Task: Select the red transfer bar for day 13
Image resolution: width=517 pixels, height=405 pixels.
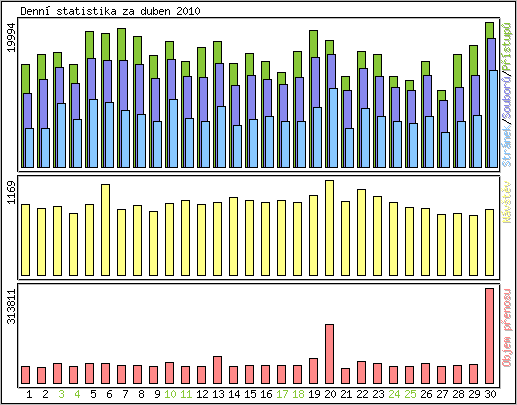Action: click(x=217, y=370)
